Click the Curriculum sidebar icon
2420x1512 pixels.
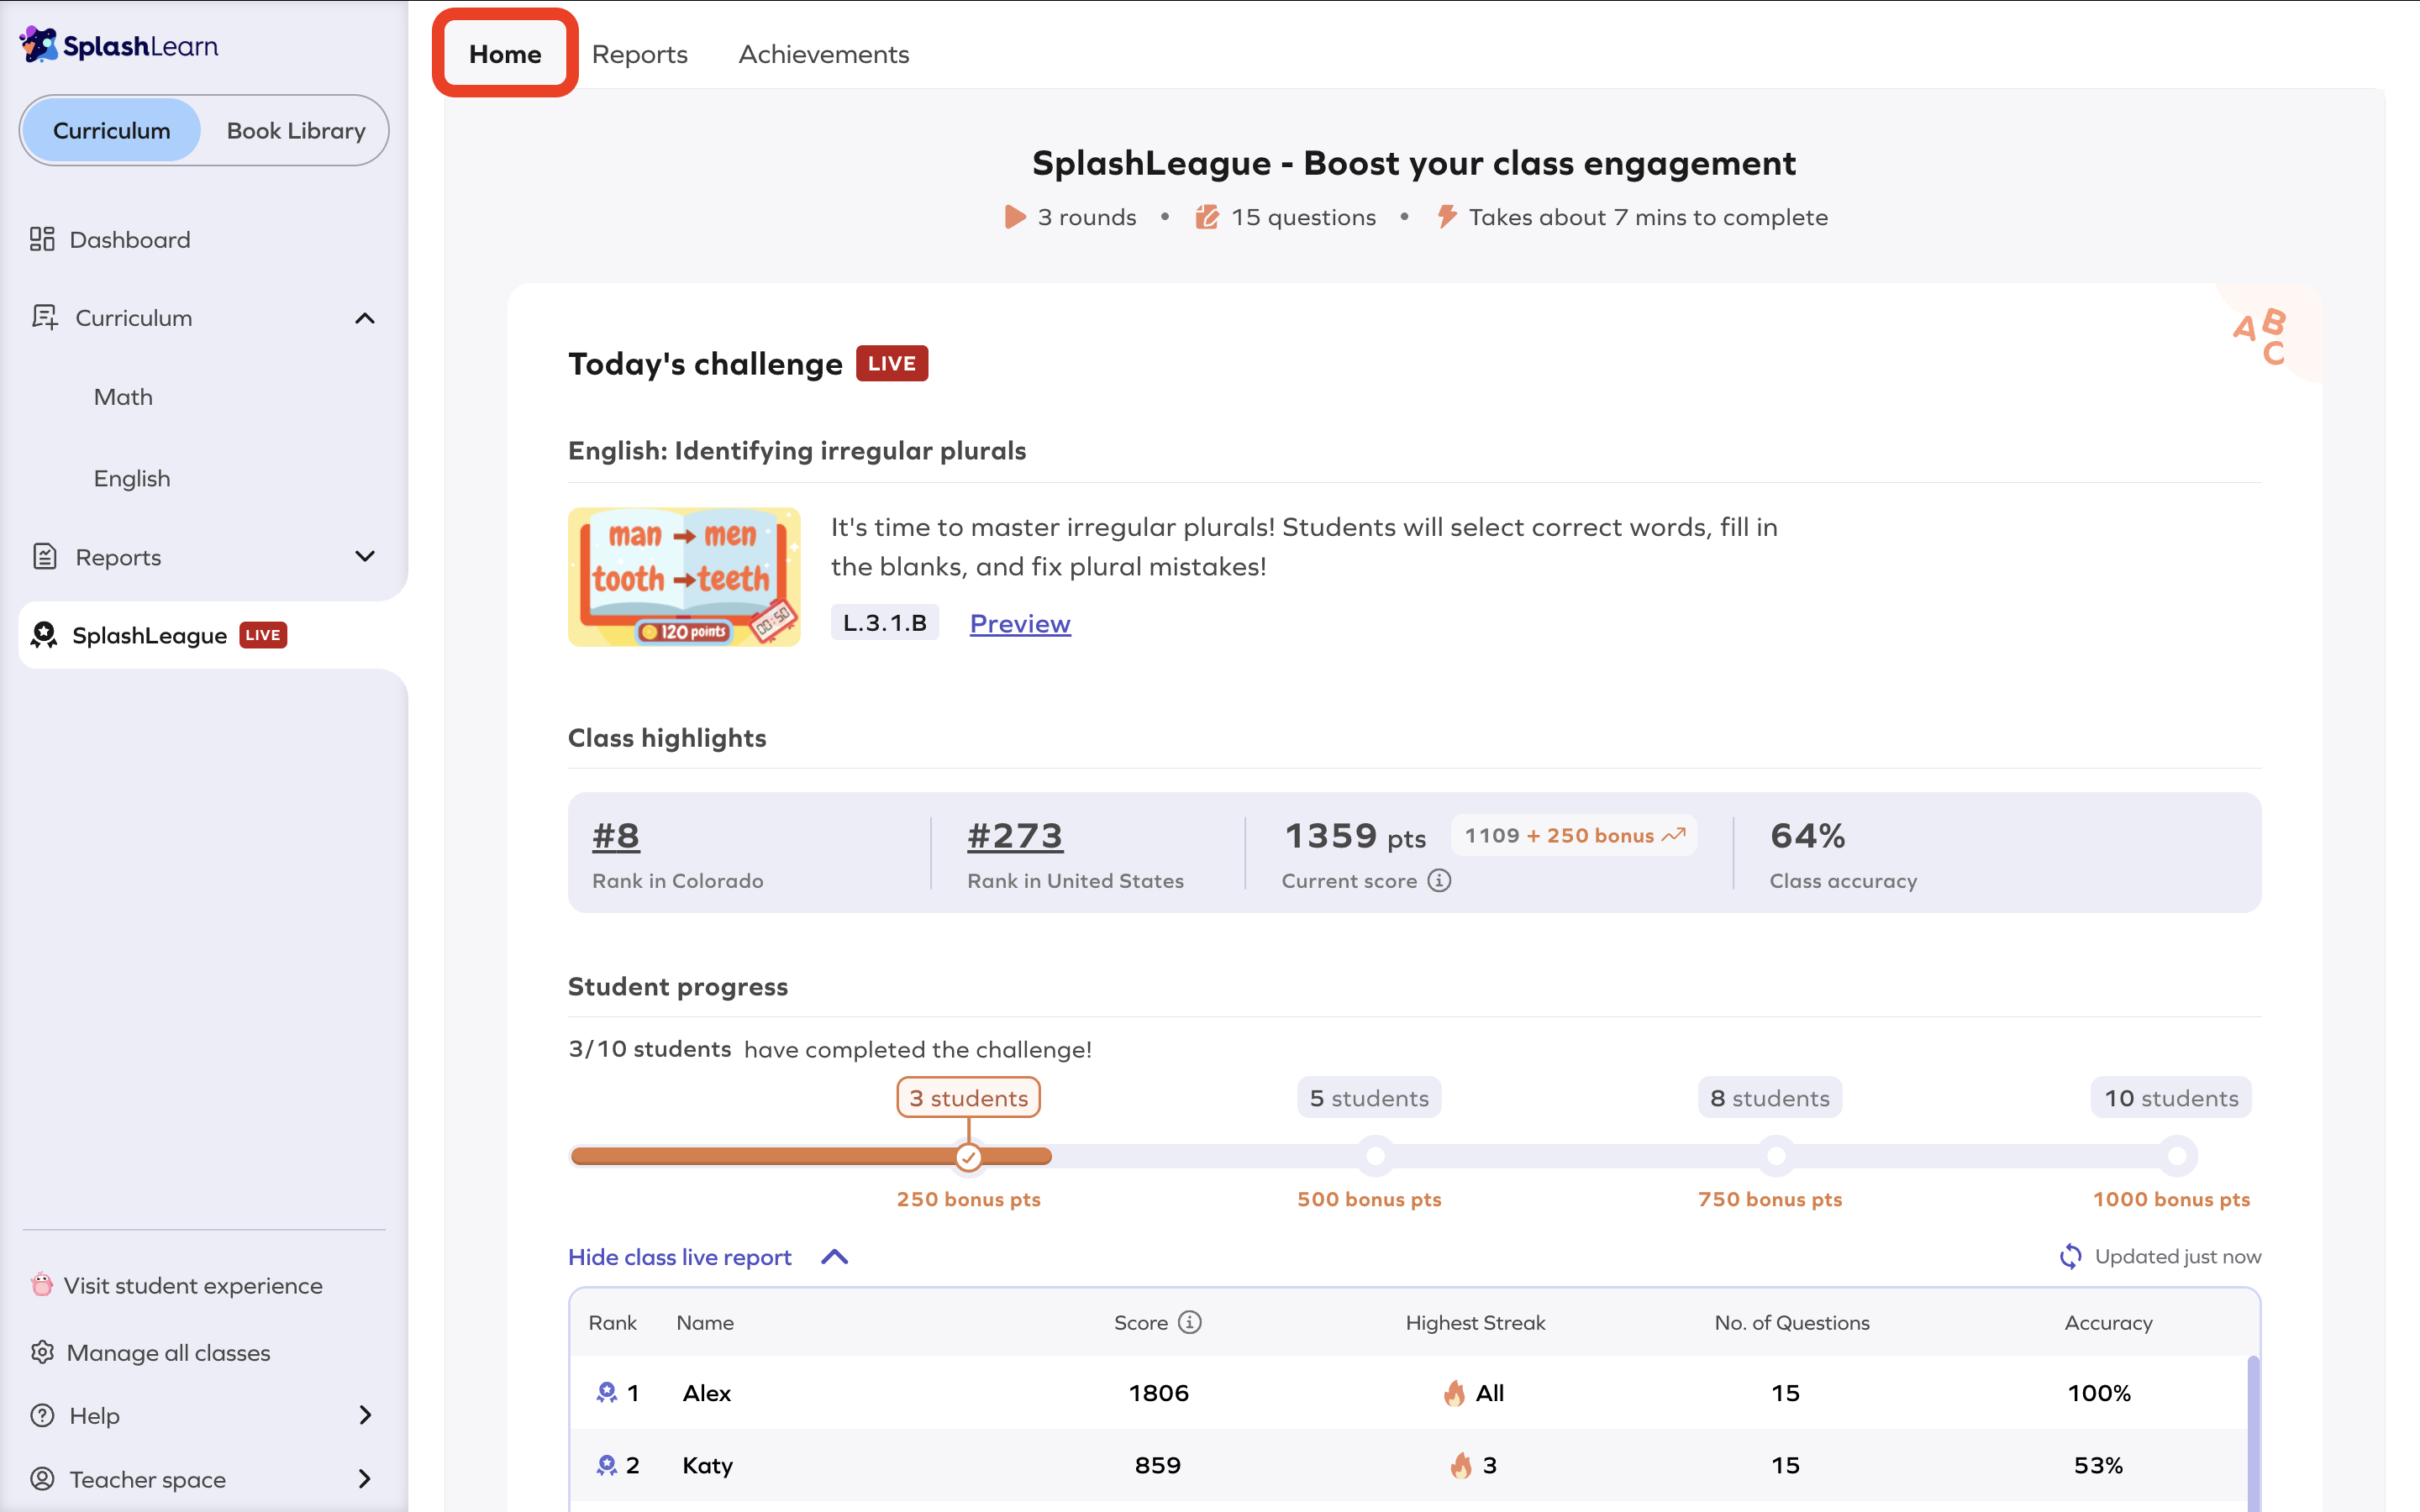click(x=45, y=317)
